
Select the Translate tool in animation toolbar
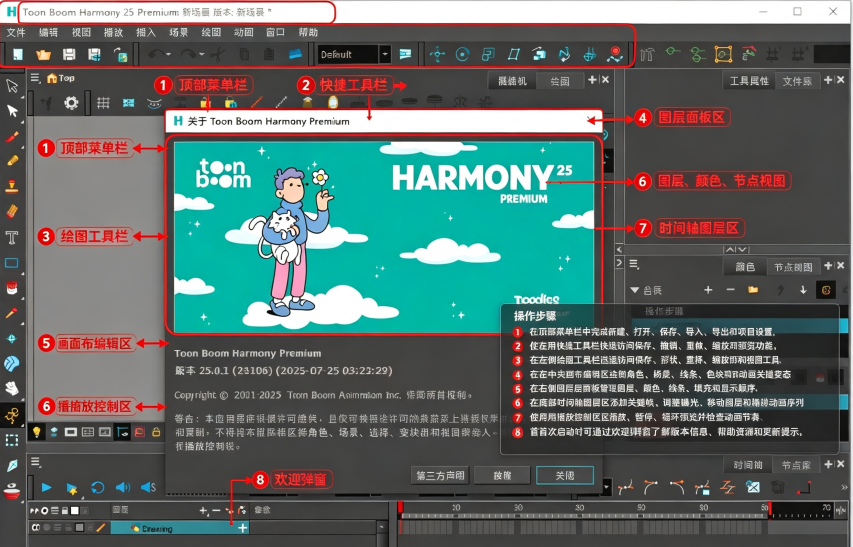437,54
